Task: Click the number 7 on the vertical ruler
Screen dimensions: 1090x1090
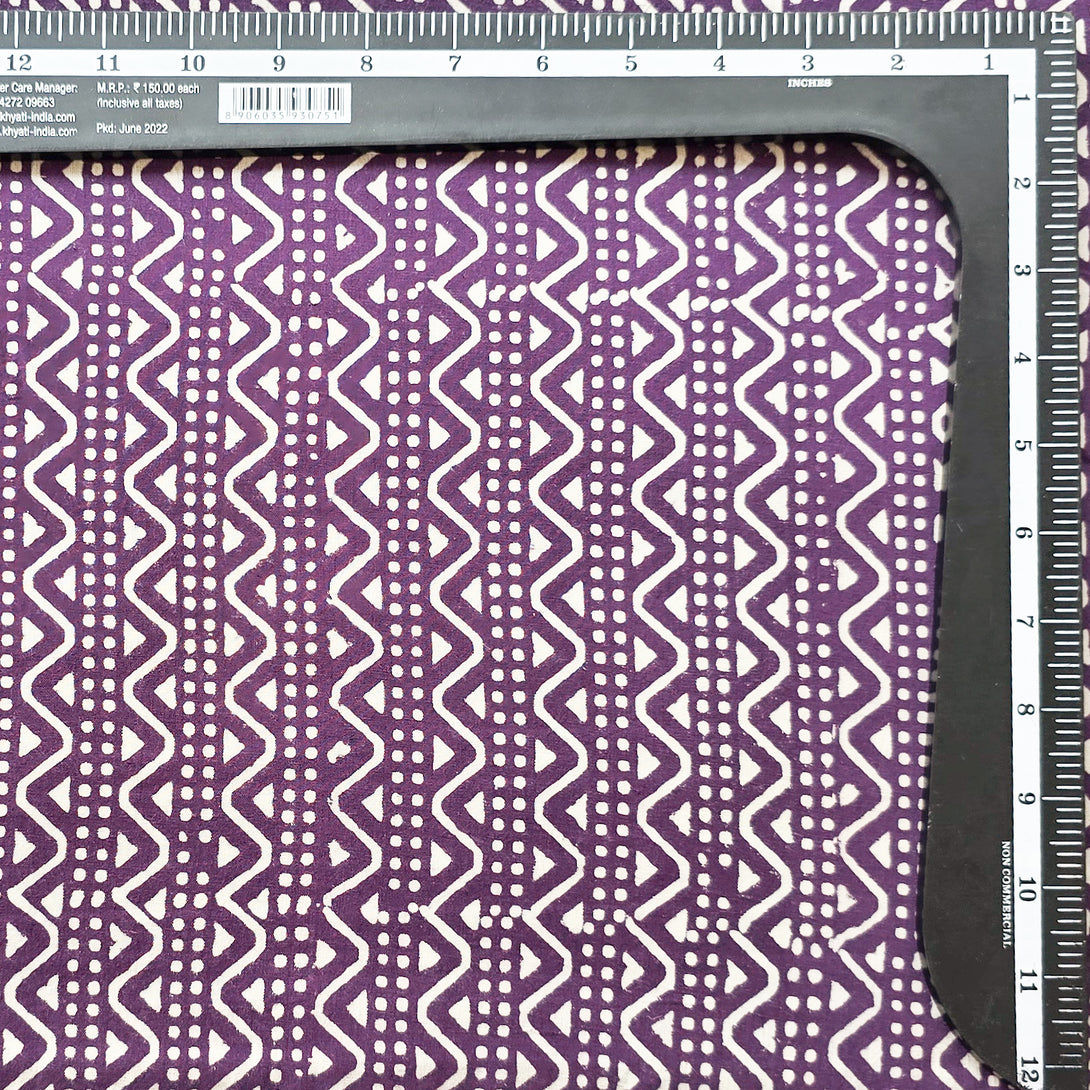Action: (1023, 622)
